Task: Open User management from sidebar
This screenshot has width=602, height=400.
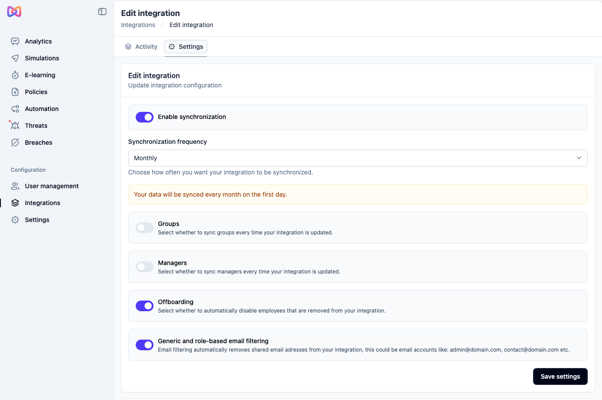Action: [x=51, y=186]
